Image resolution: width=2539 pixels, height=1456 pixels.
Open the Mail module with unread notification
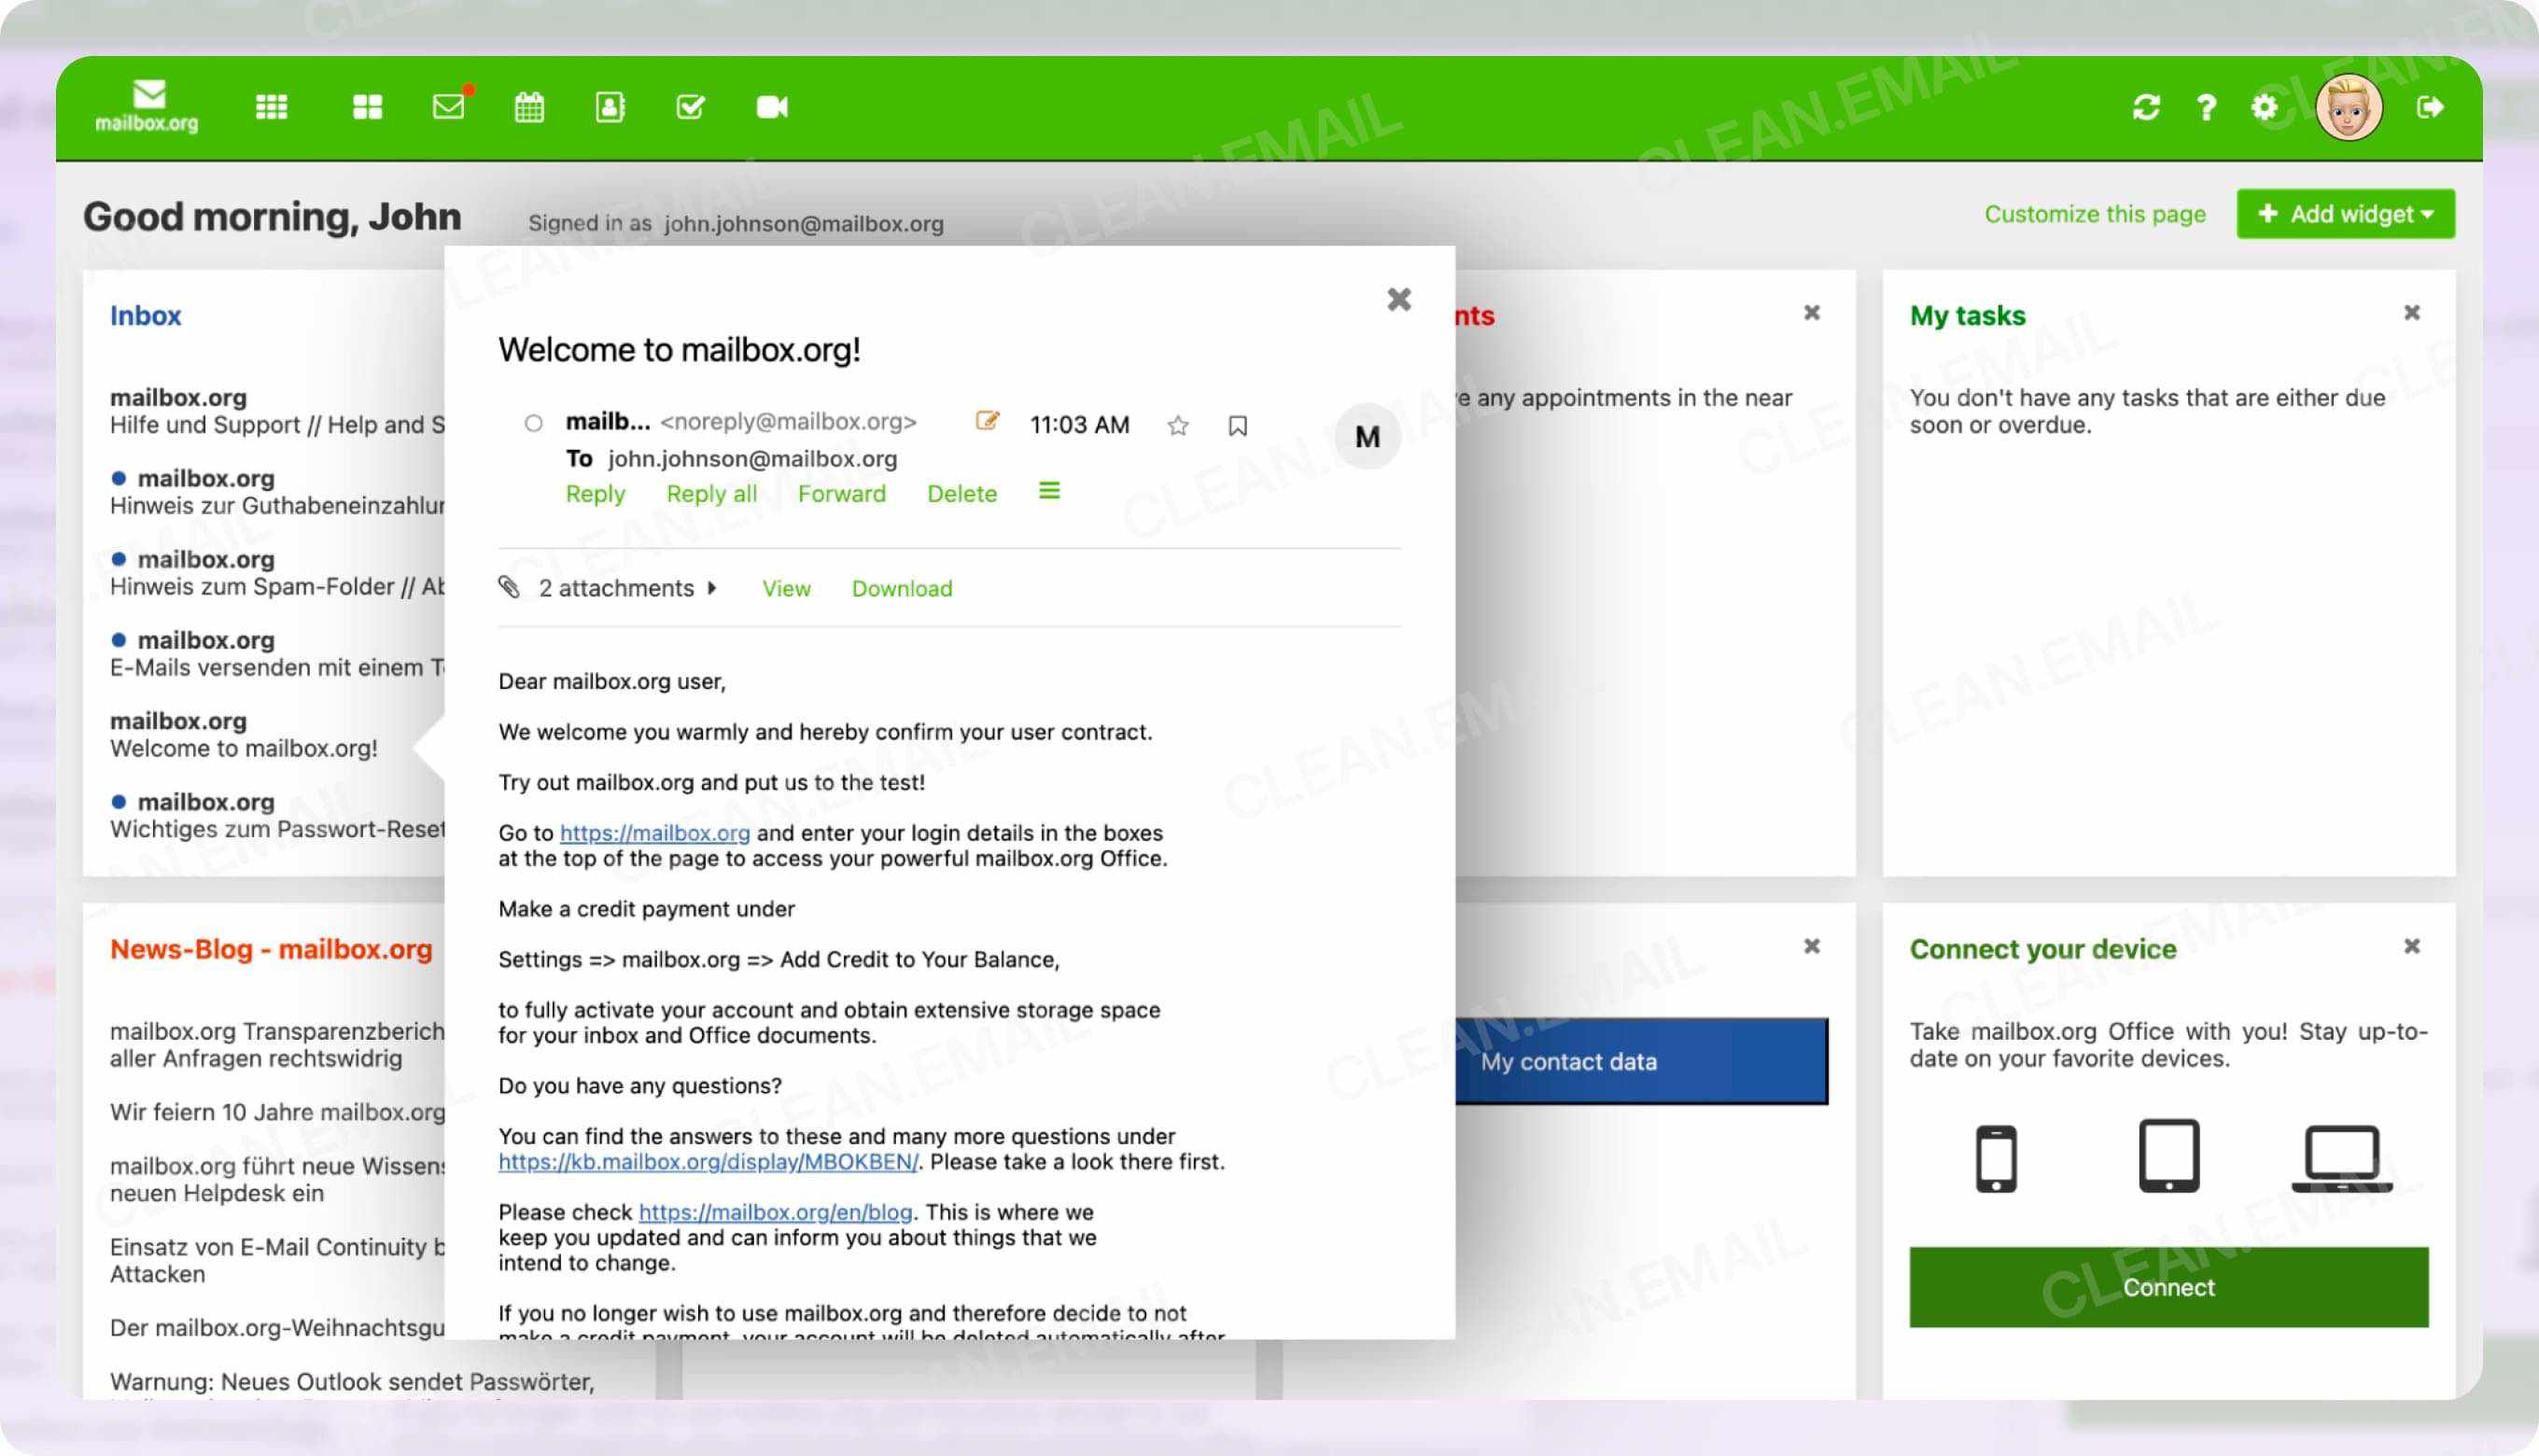(447, 107)
